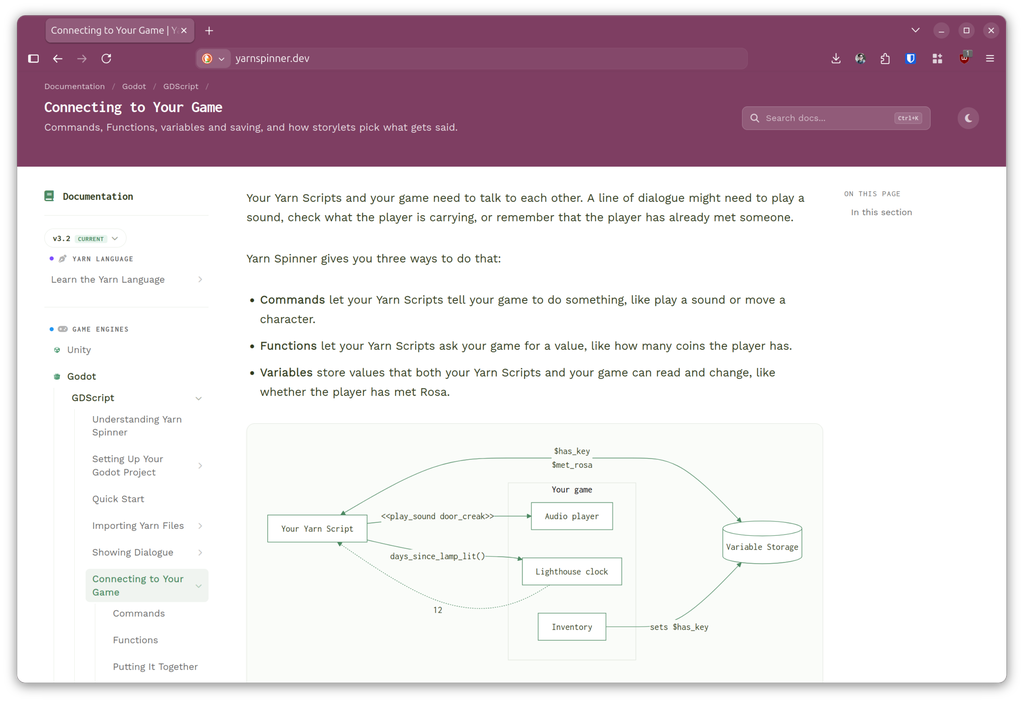Open Learn the Yarn Language page
Screen dimensions: 1024x702
coord(108,279)
